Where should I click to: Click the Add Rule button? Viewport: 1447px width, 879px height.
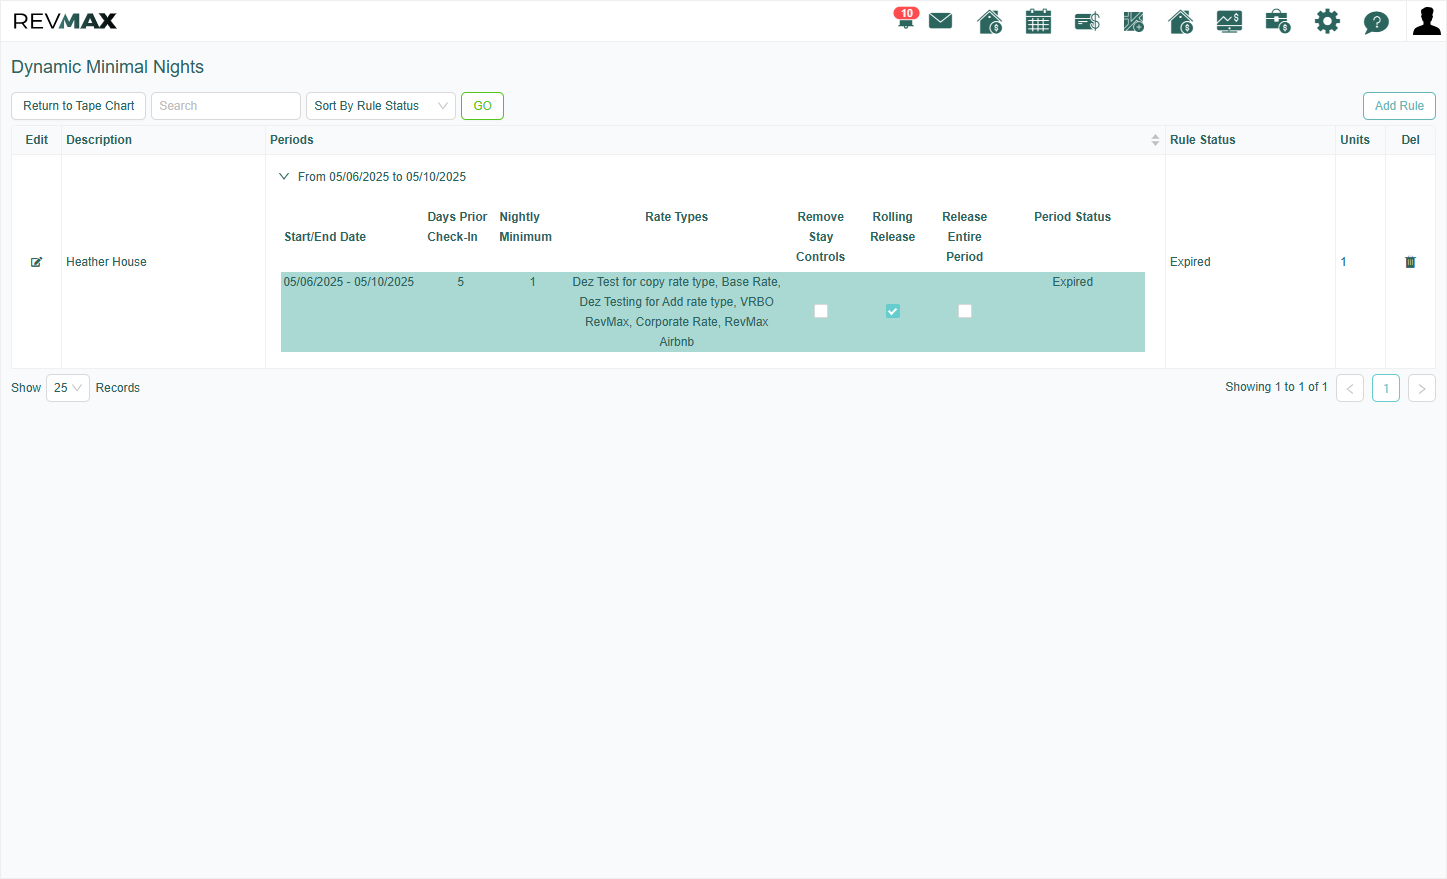tap(1399, 106)
